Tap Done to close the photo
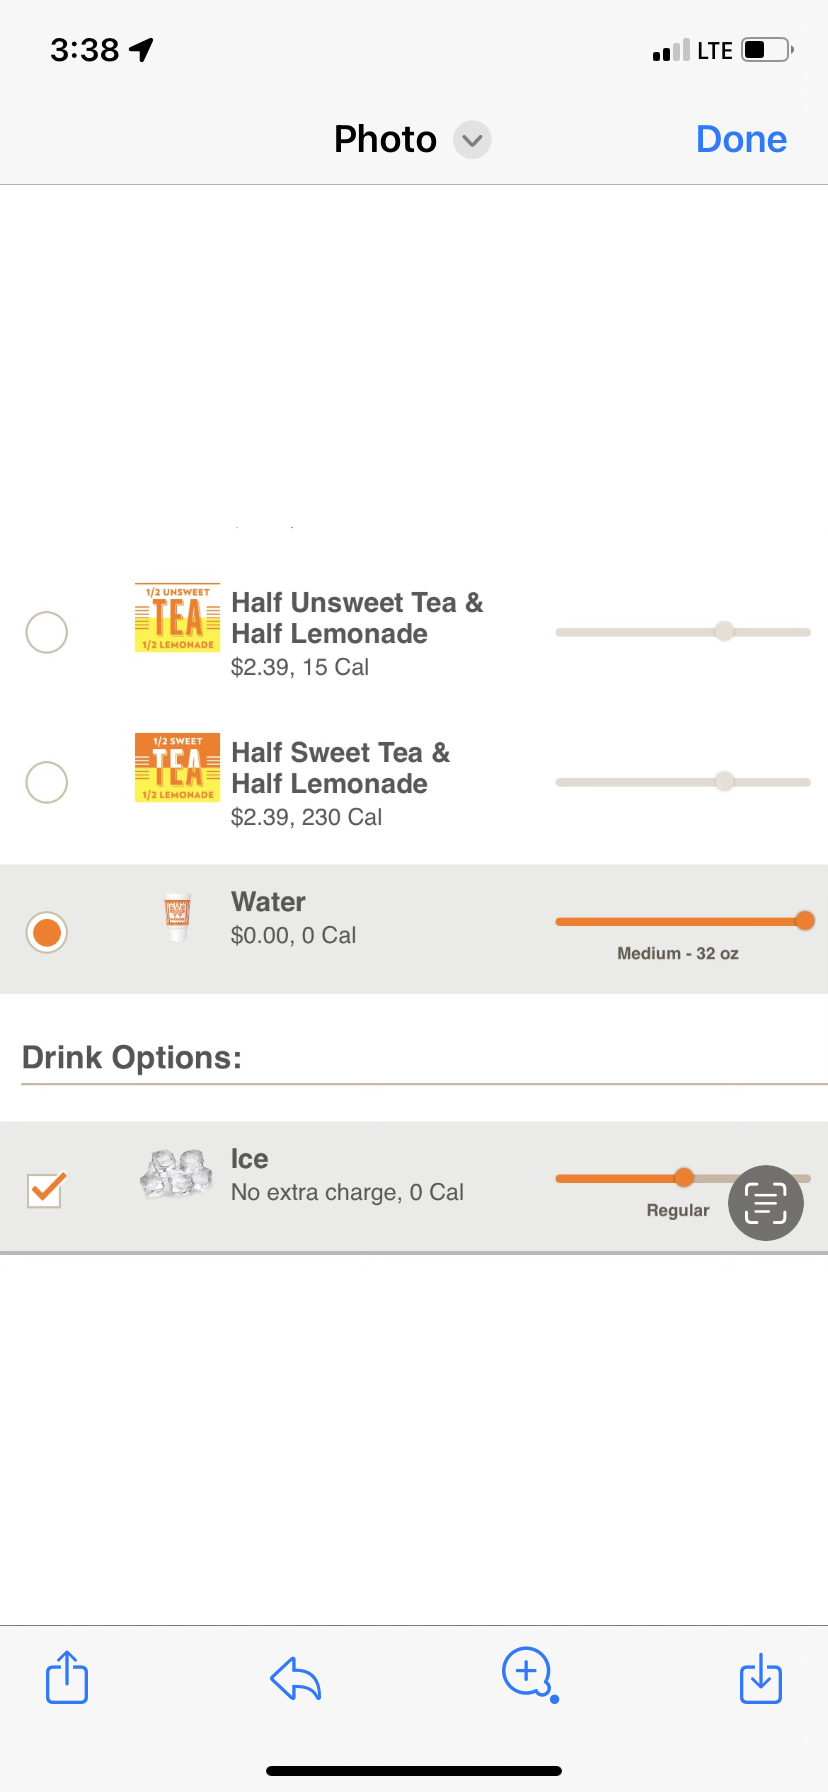Screen dimensions: 828x1792 pyautogui.click(x=741, y=139)
